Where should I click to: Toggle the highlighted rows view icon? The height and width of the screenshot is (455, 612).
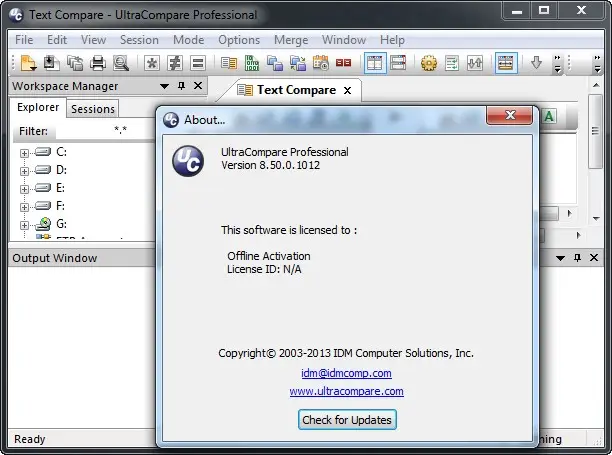(506, 63)
